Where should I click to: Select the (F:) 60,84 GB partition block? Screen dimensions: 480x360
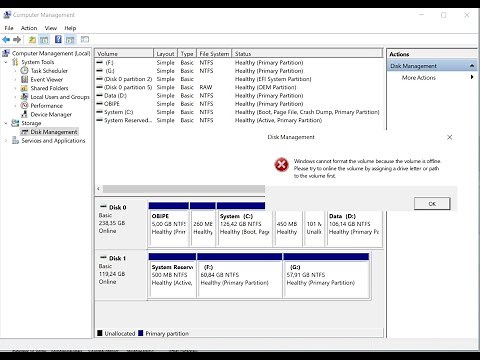coord(240,276)
